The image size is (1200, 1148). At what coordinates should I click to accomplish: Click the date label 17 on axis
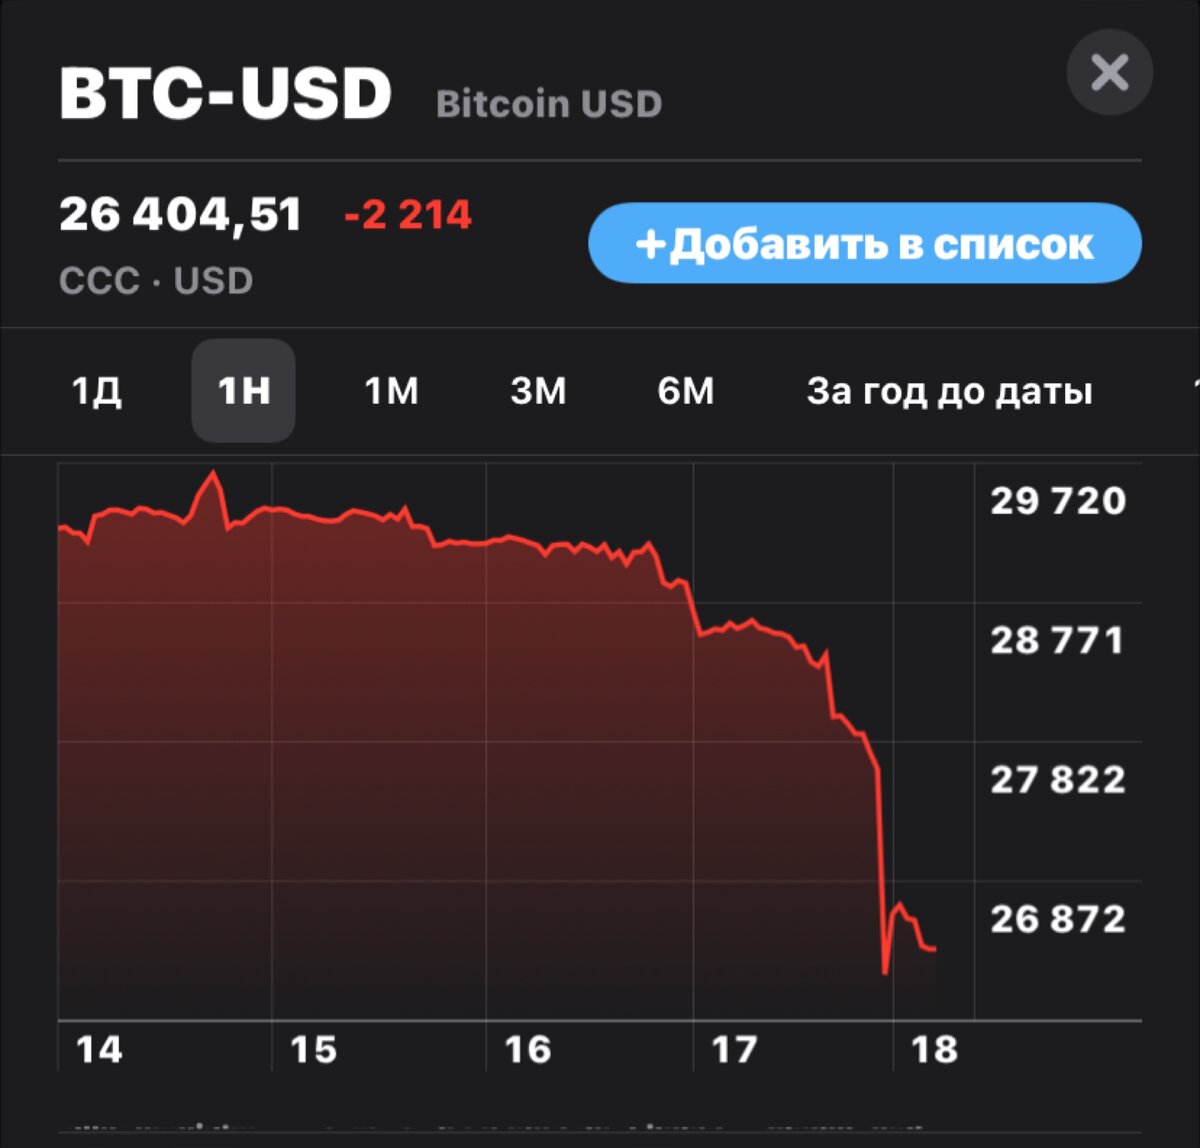click(737, 1050)
